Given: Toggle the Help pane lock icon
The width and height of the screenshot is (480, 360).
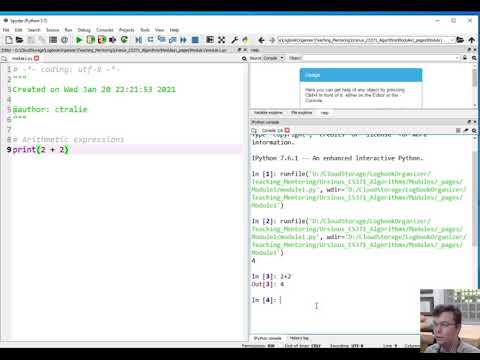Looking at the screenshot, I should (x=465, y=58).
